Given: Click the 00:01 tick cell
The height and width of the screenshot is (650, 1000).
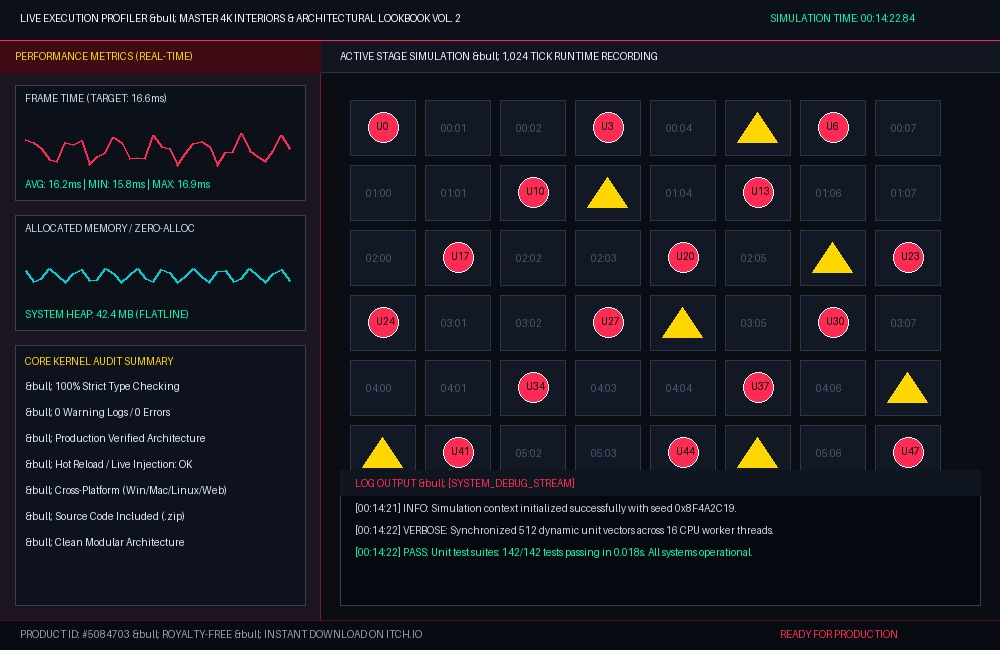Looking at the screenshot, I should [x=458, y=128].
